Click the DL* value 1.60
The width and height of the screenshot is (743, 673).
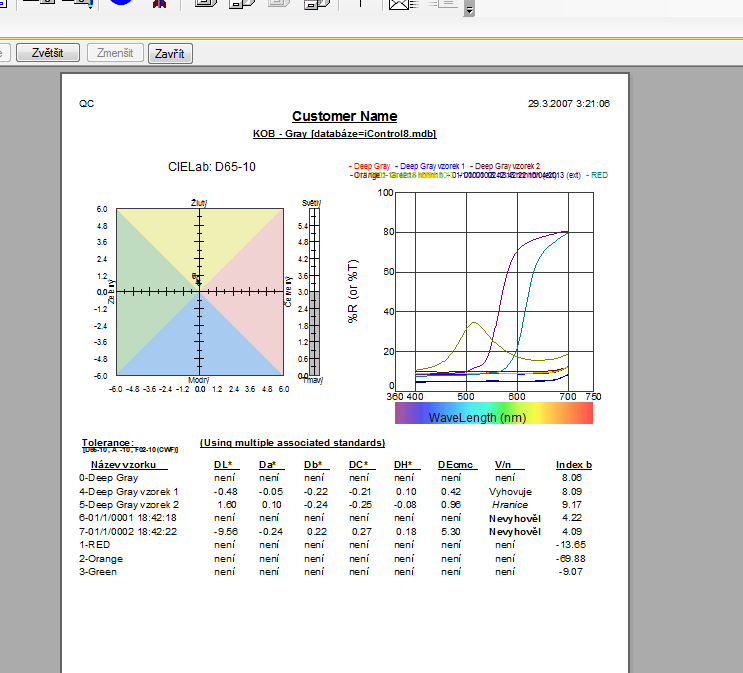pos(227,505)
